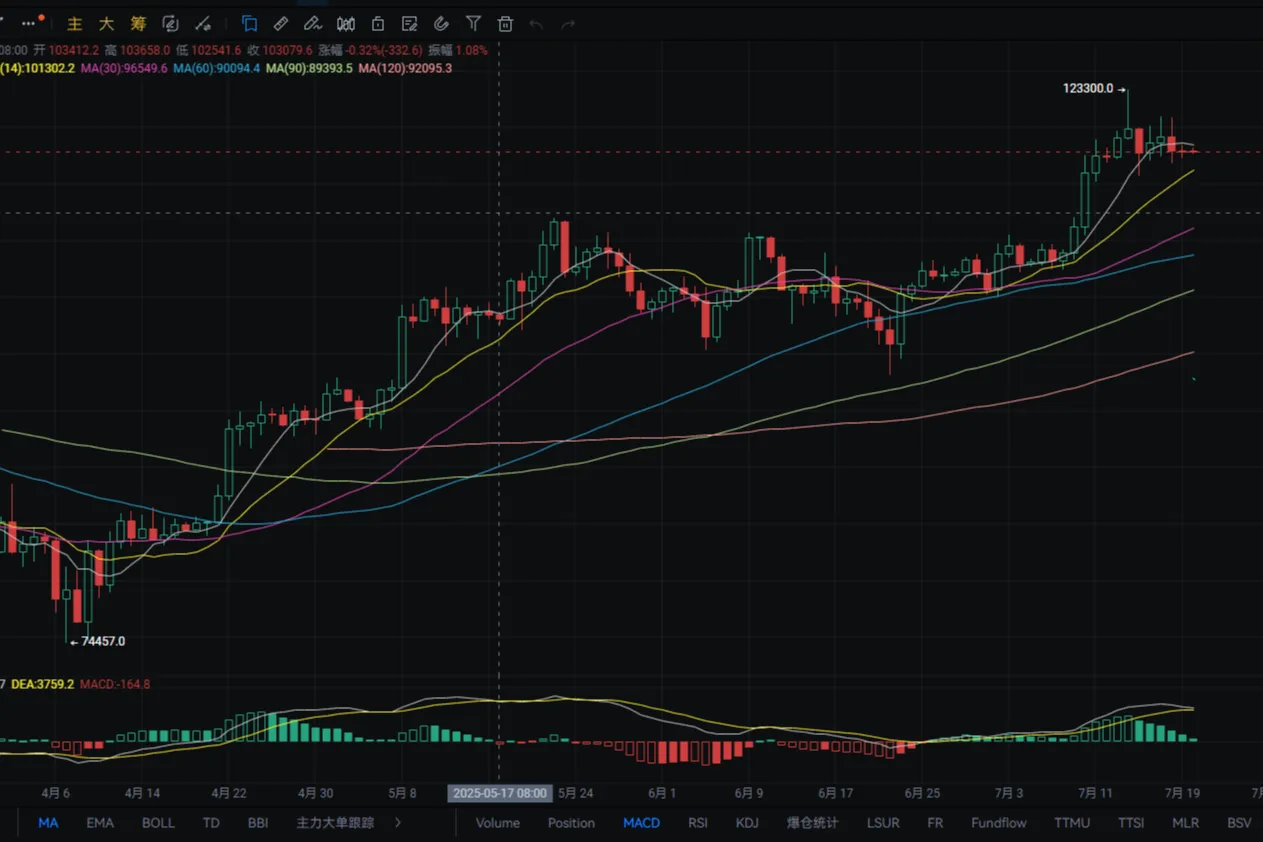Select the ruler measure tool
Image resolution: width=1263 pixels, height=842 pixels.
coord(281,23)
